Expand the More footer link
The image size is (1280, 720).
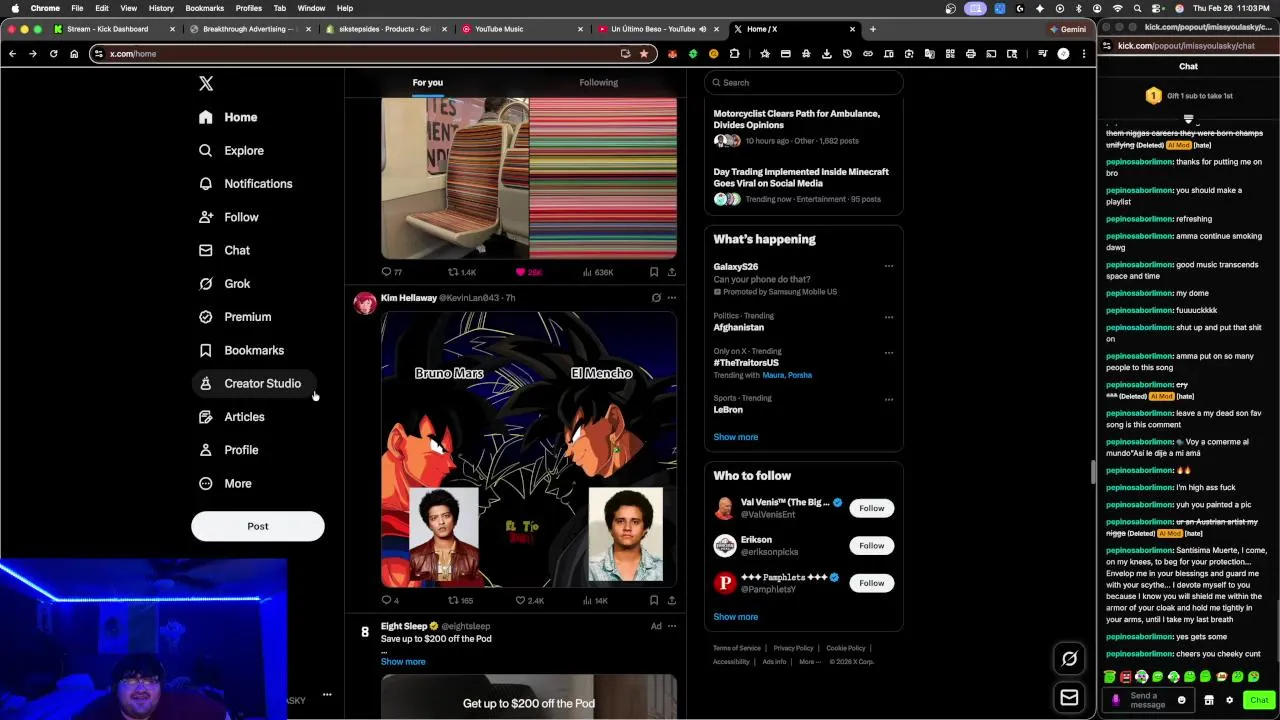(x=809, y=662)
